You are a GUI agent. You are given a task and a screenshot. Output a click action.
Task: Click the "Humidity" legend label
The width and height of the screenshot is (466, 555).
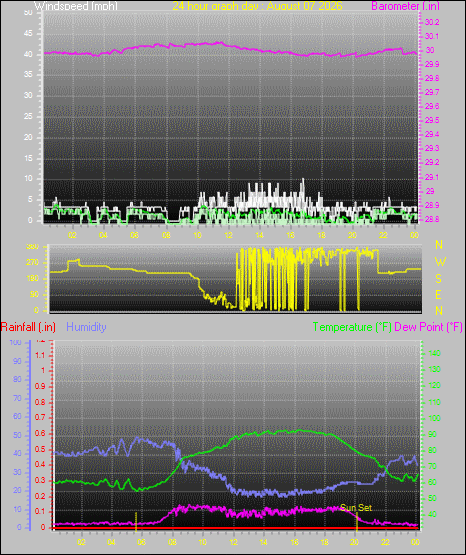(x=86, y=327)
